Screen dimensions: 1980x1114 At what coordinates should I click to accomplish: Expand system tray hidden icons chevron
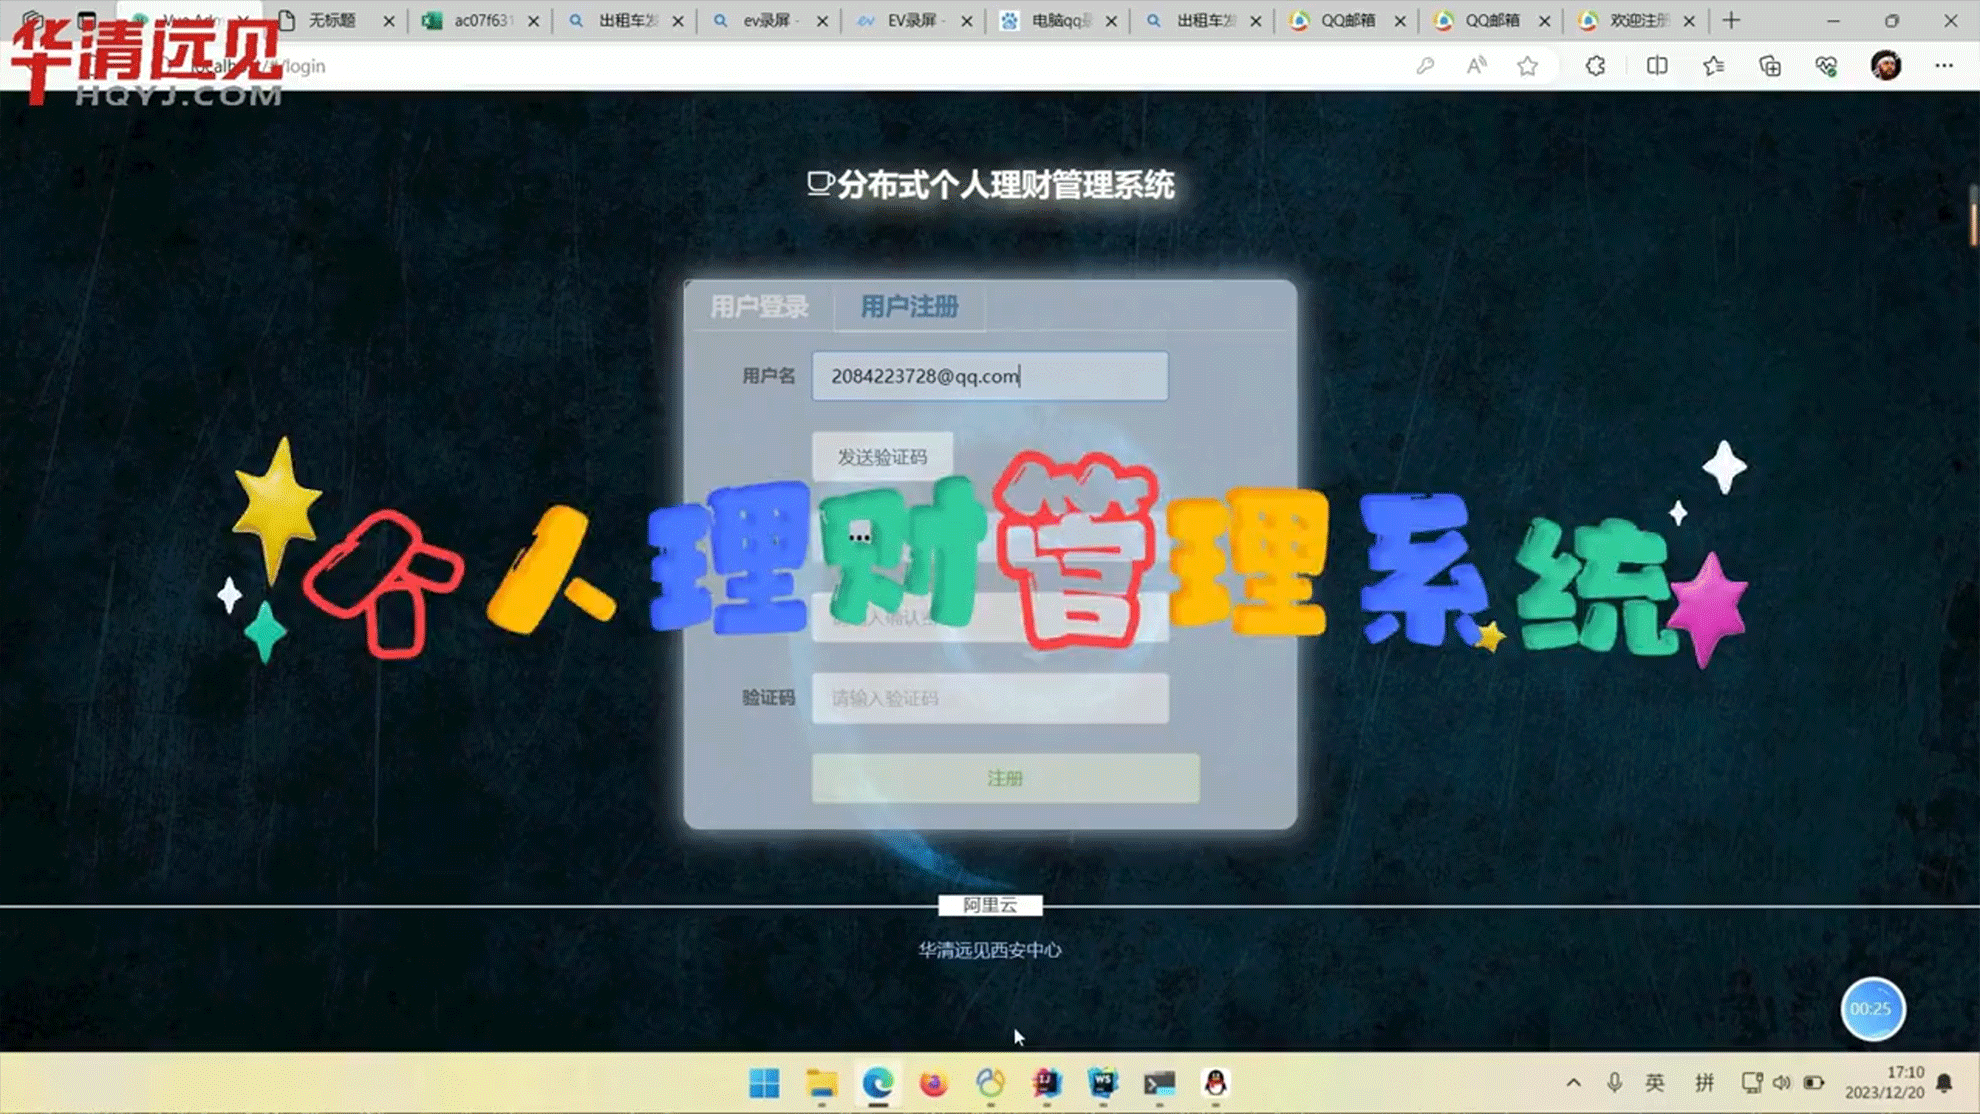(1573, 1083)
